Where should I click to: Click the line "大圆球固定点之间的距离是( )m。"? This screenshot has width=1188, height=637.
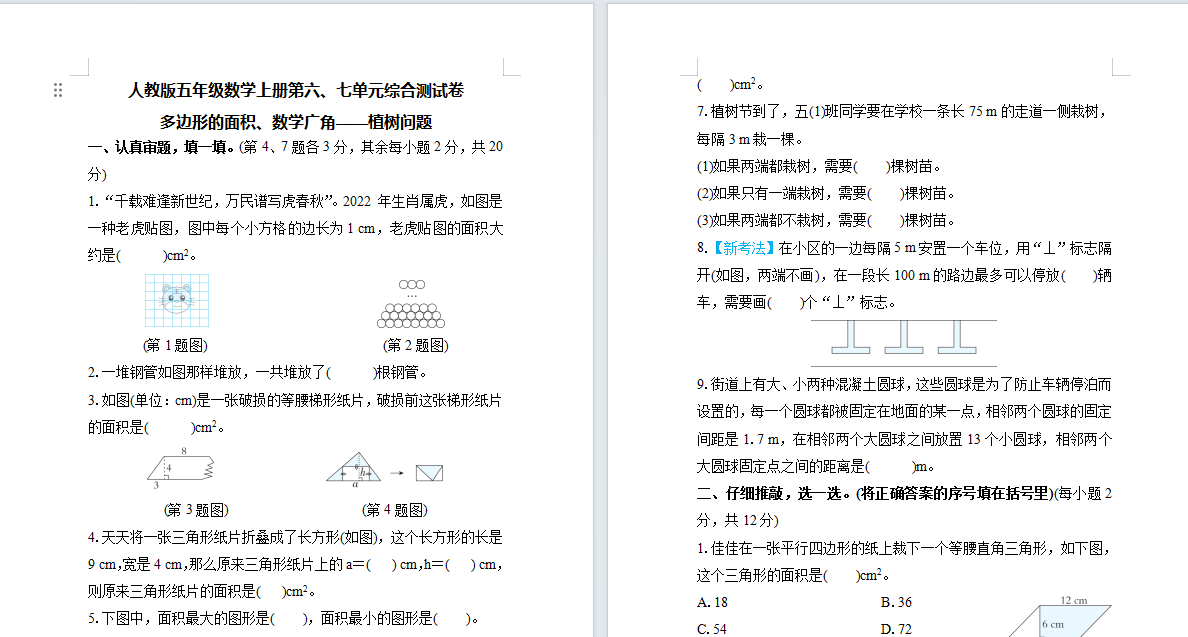(816, 467)
